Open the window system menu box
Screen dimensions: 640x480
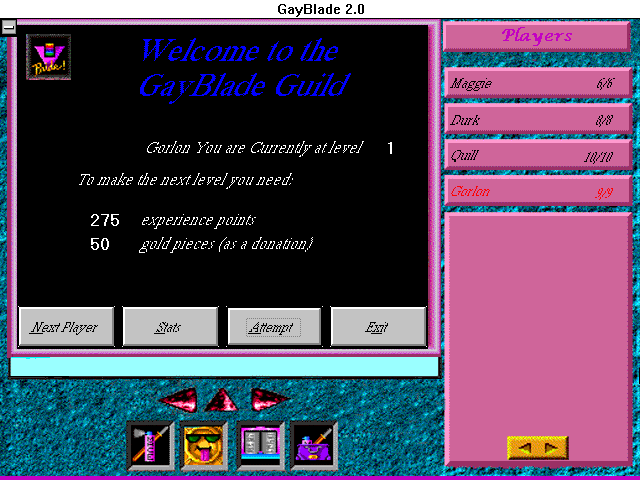[x=8, y=27]
